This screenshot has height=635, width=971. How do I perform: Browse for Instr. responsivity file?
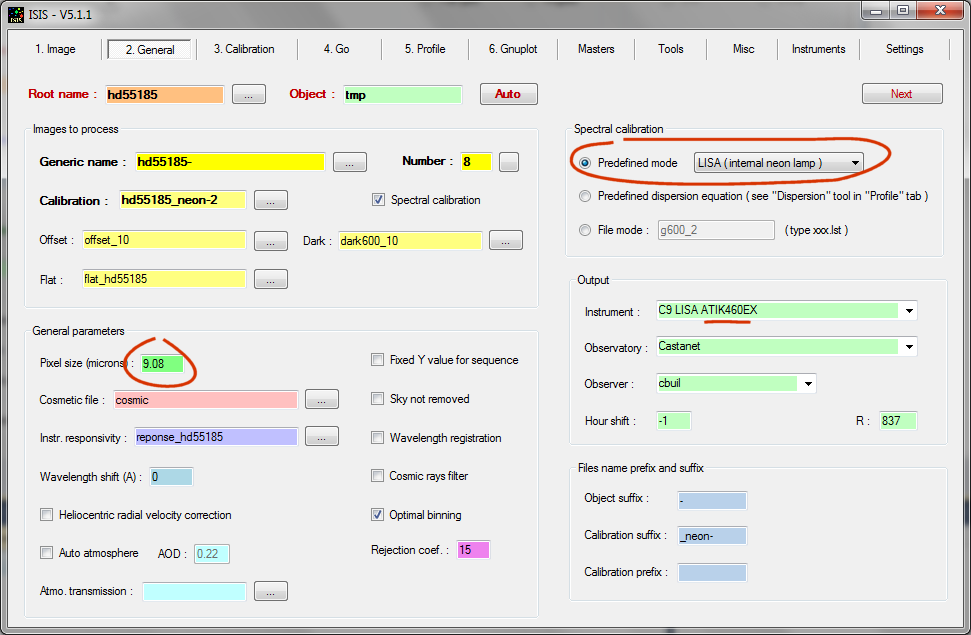coord(321,437)
